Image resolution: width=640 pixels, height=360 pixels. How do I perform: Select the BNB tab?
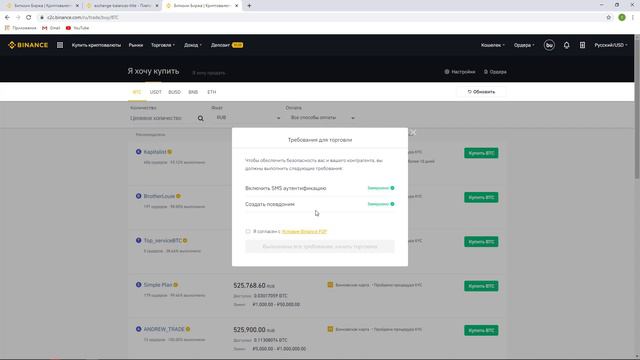pyautogui.click(x=193, y=92)
